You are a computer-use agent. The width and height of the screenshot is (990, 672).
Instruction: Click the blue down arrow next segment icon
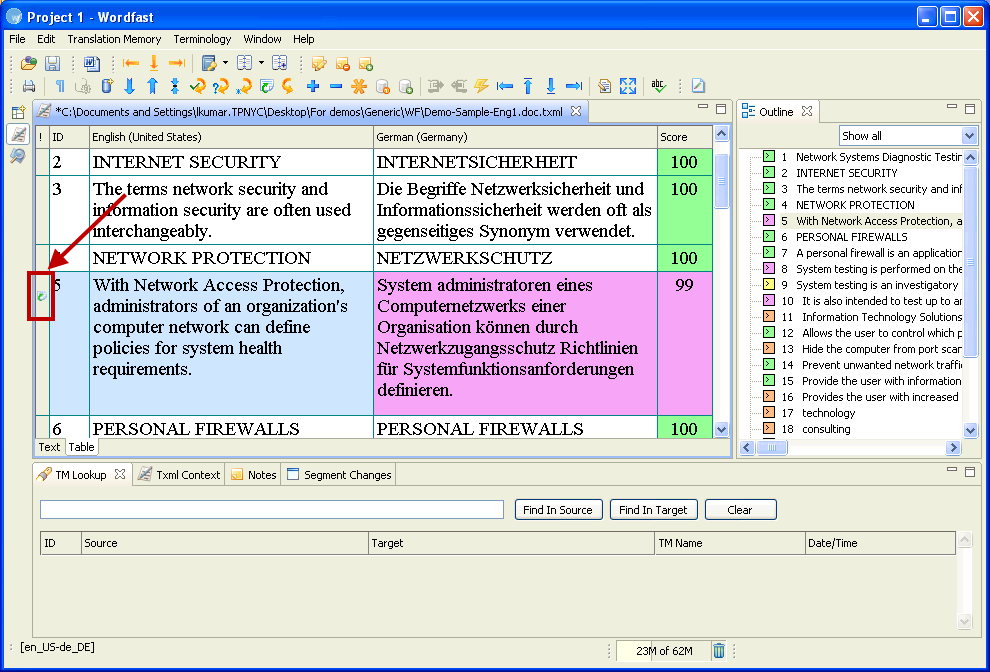click(x=129, y=86)
